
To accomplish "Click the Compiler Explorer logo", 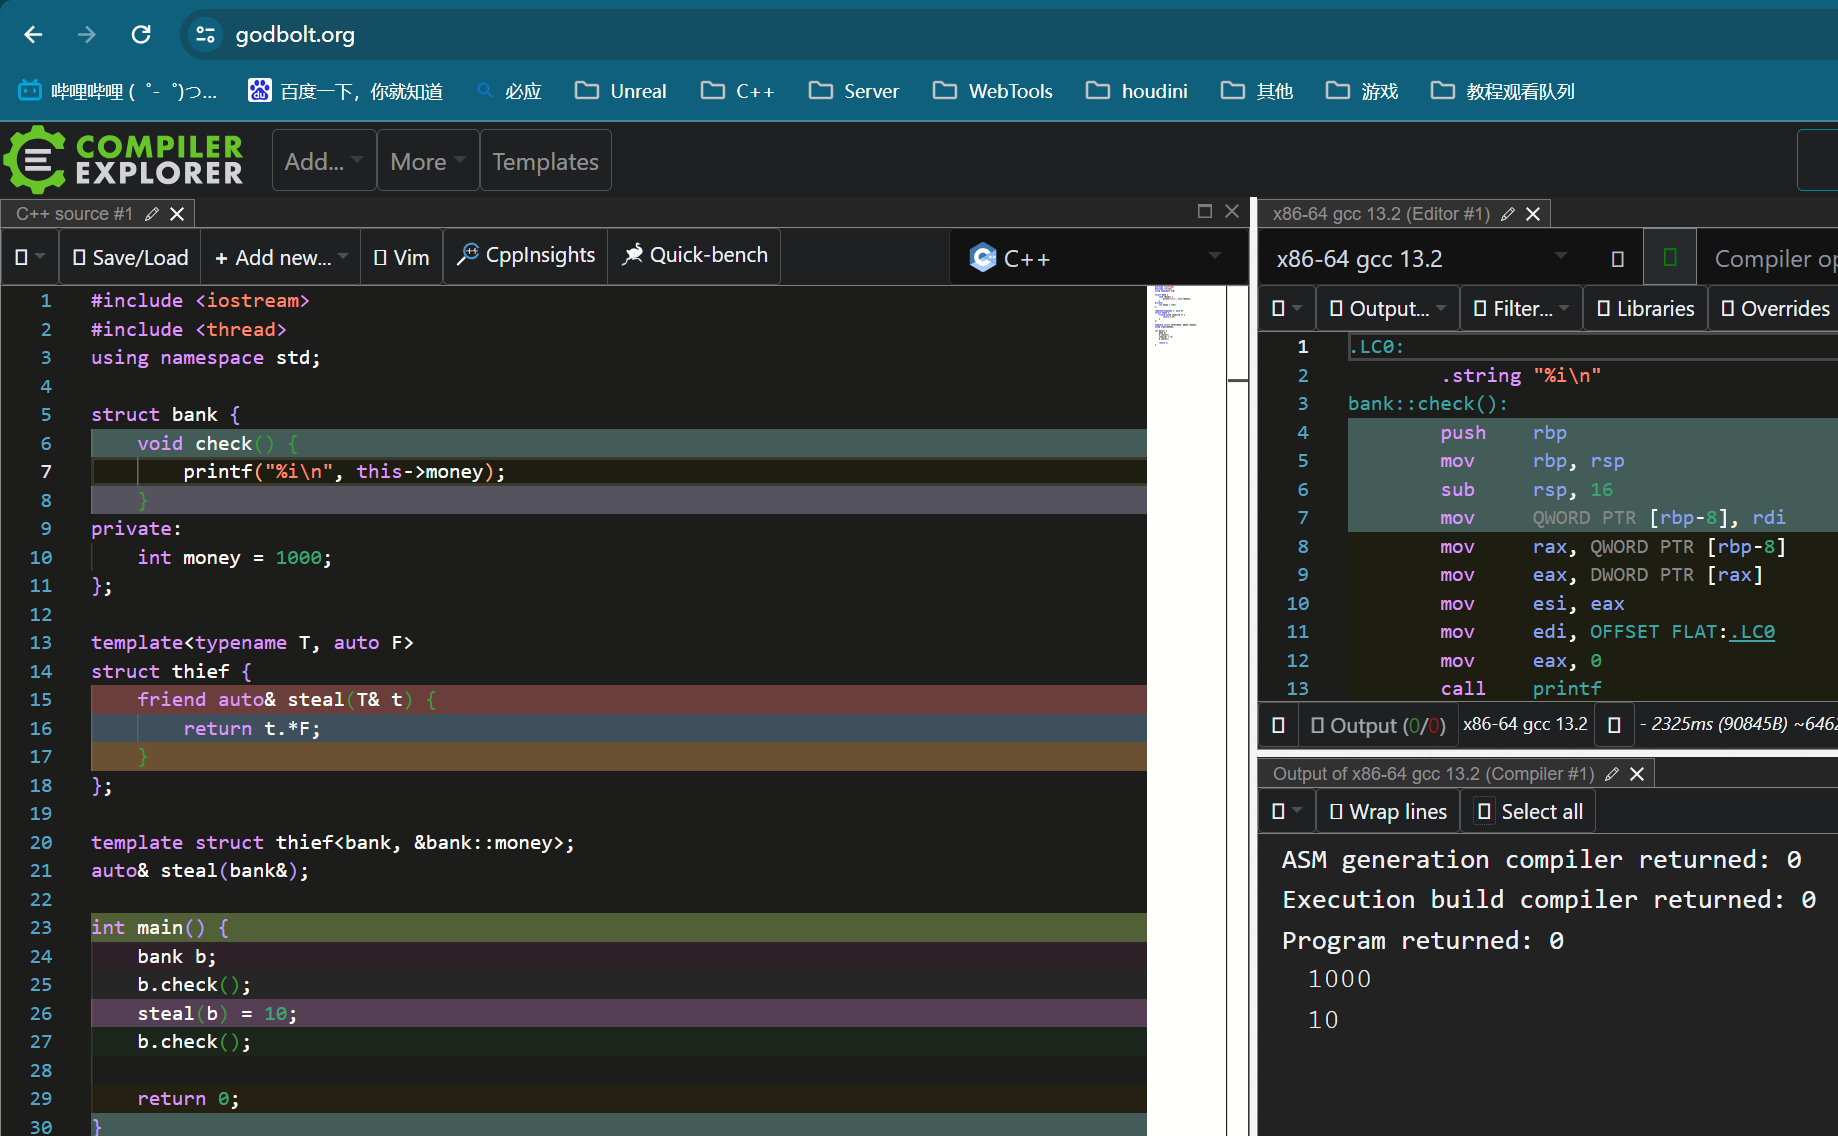I will pyautogui.click(x=124, y=160).
